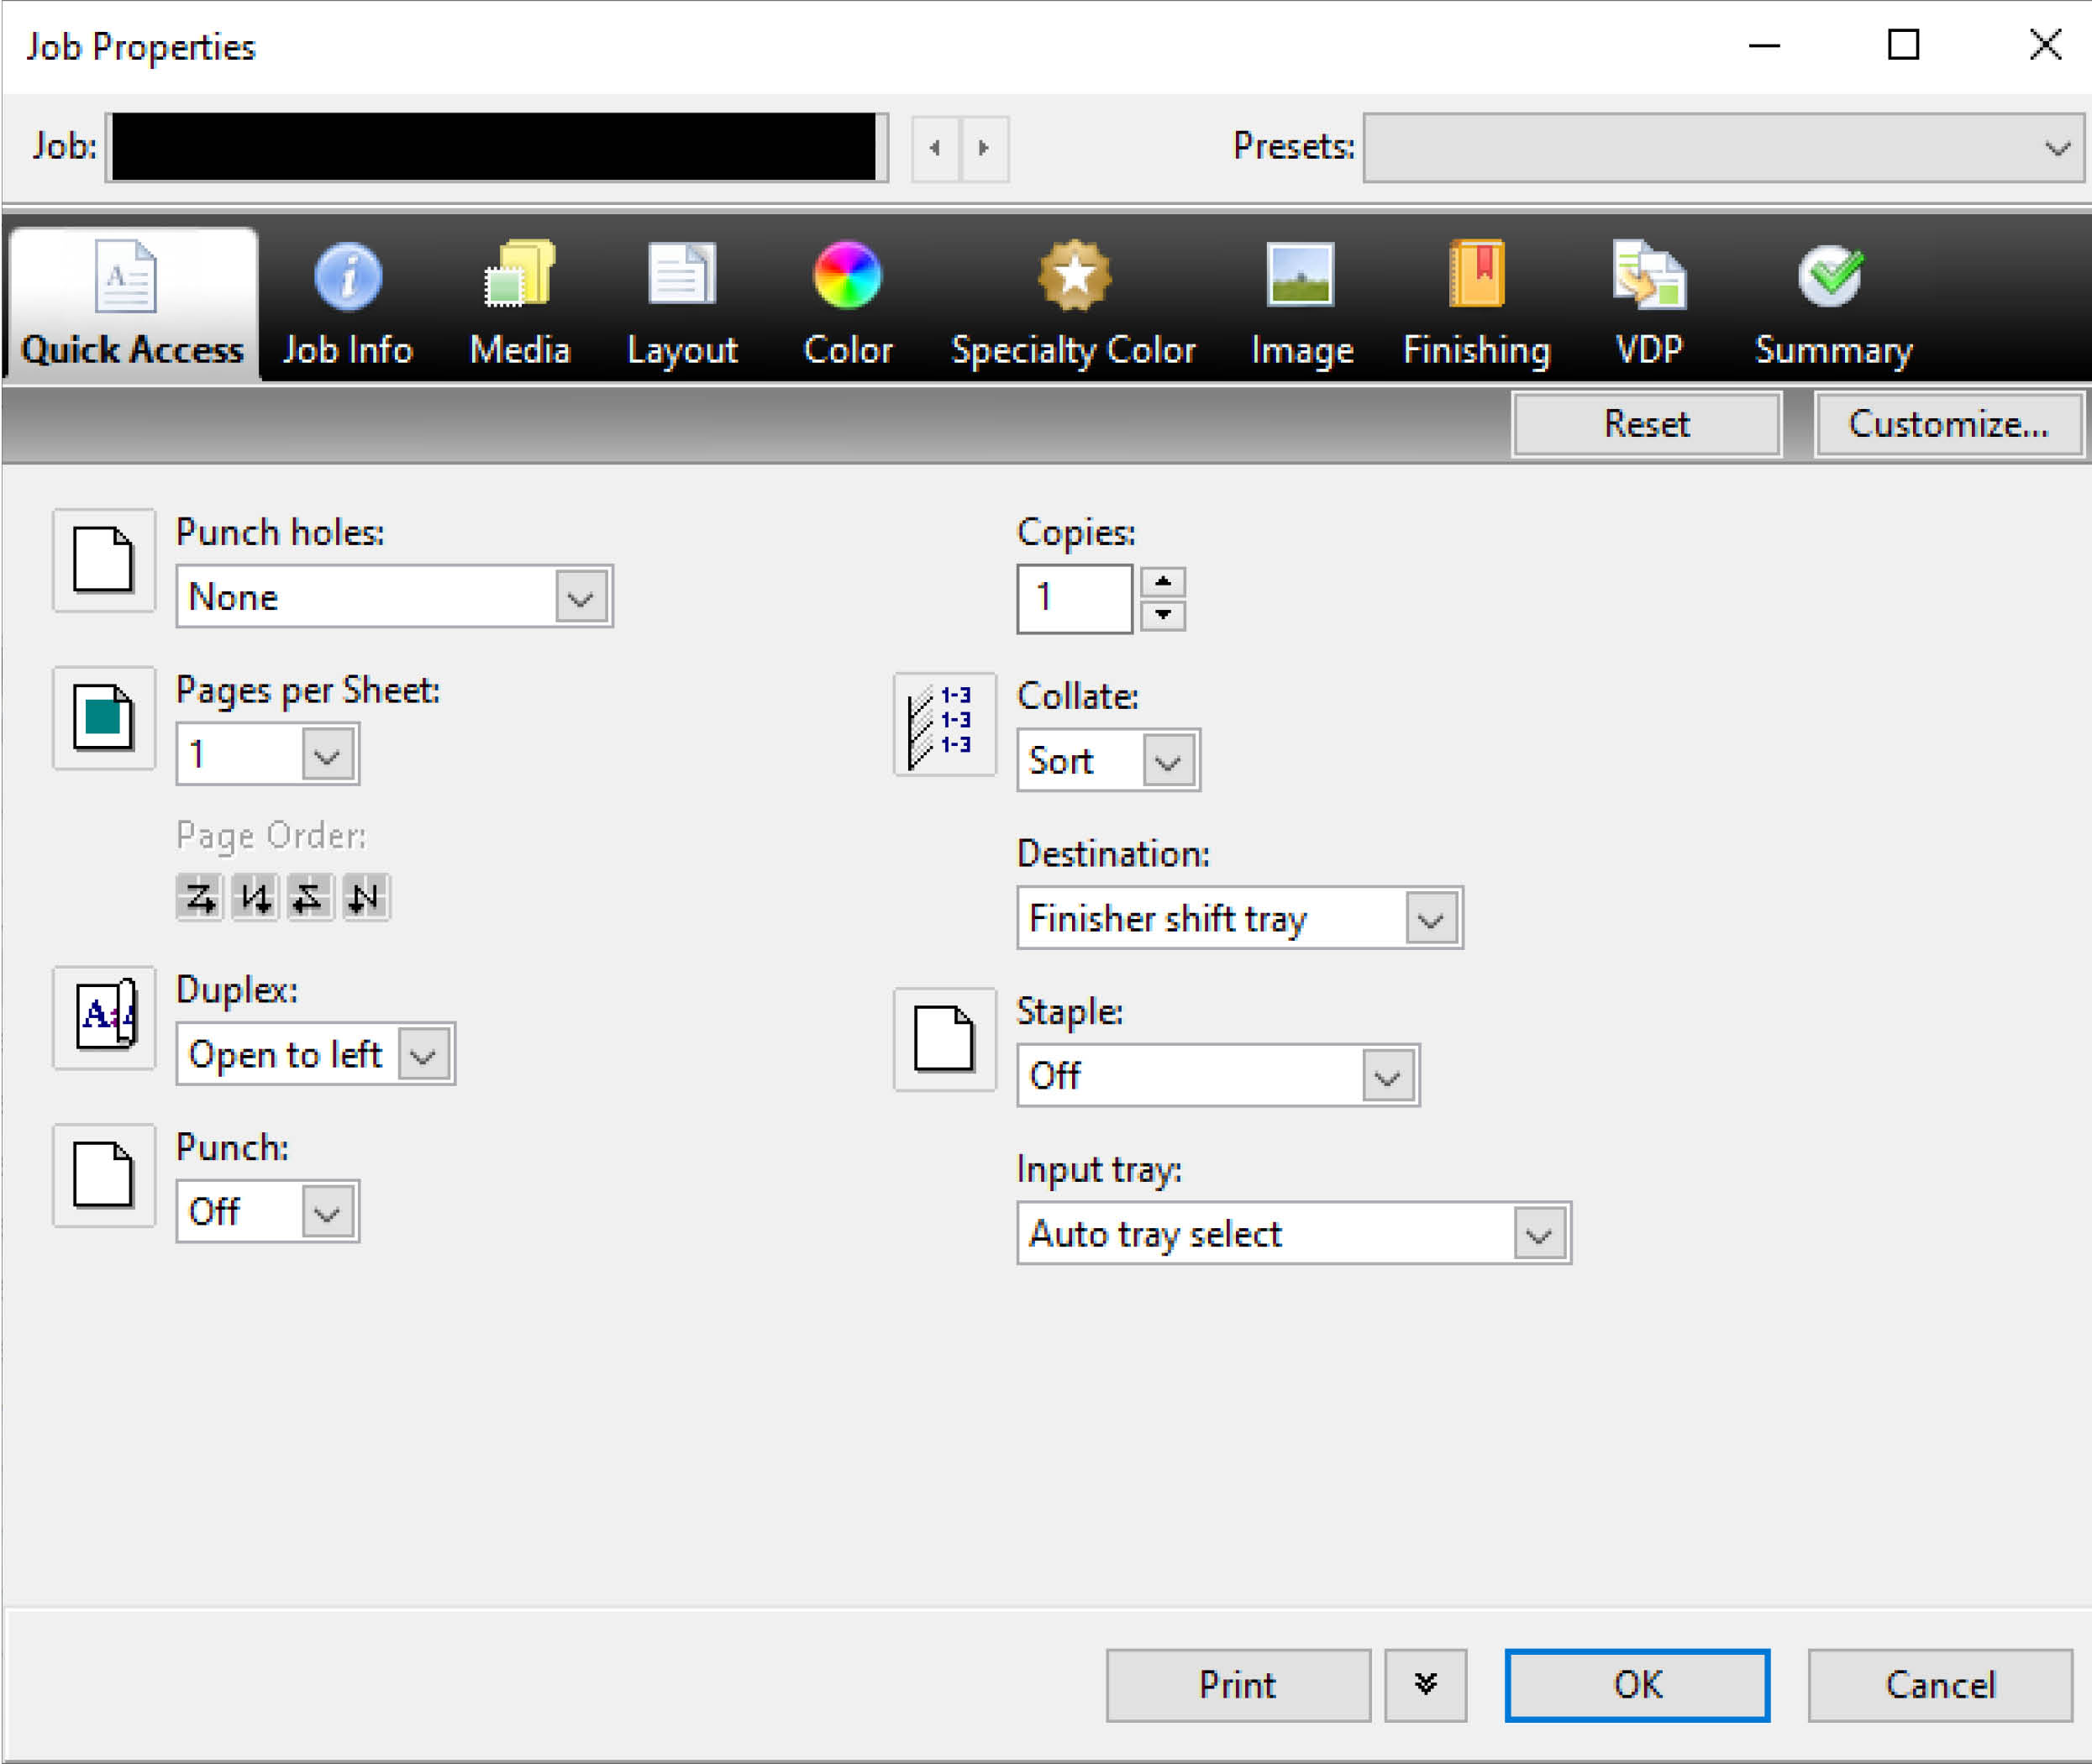The image size is (2092, 1764).
Task: Open the Finishing tab
Action: pyautogui.click(x=1476, y=304)
